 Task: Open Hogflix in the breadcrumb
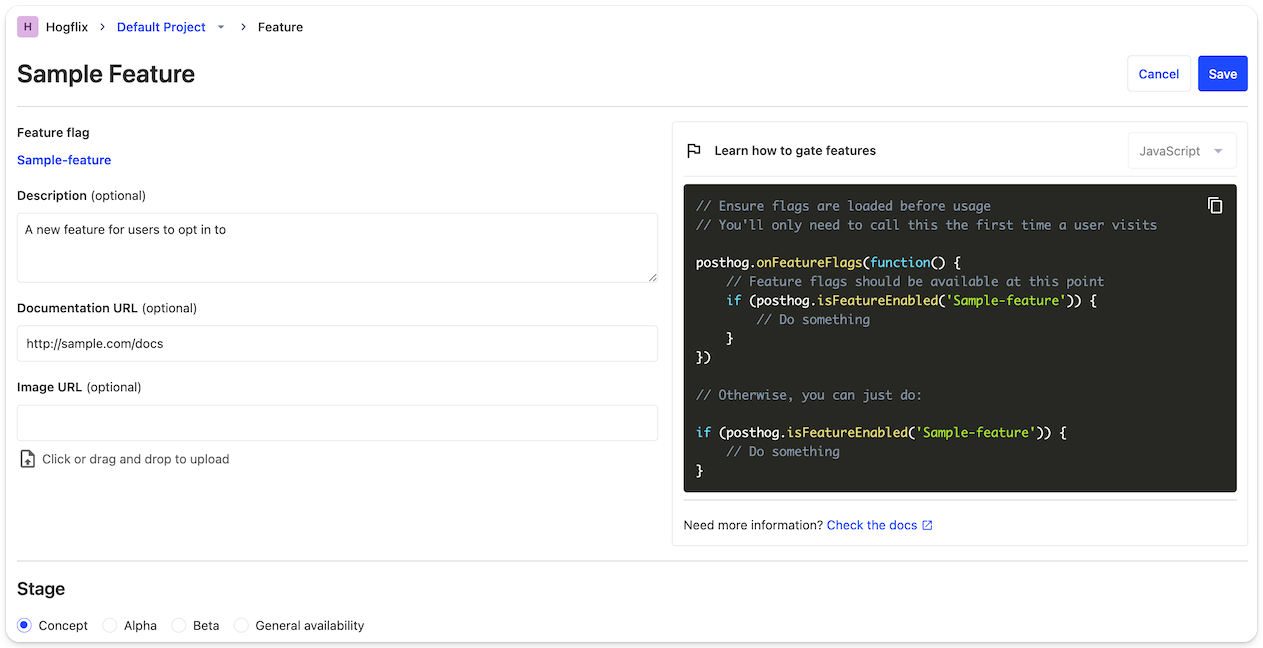pyautogui.click(x=67, y=27)
